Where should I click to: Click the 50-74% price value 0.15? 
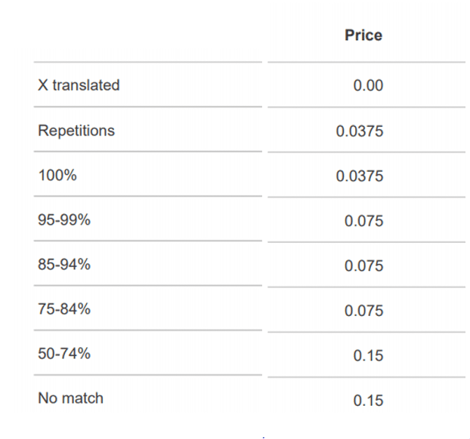tap(368, 356)
